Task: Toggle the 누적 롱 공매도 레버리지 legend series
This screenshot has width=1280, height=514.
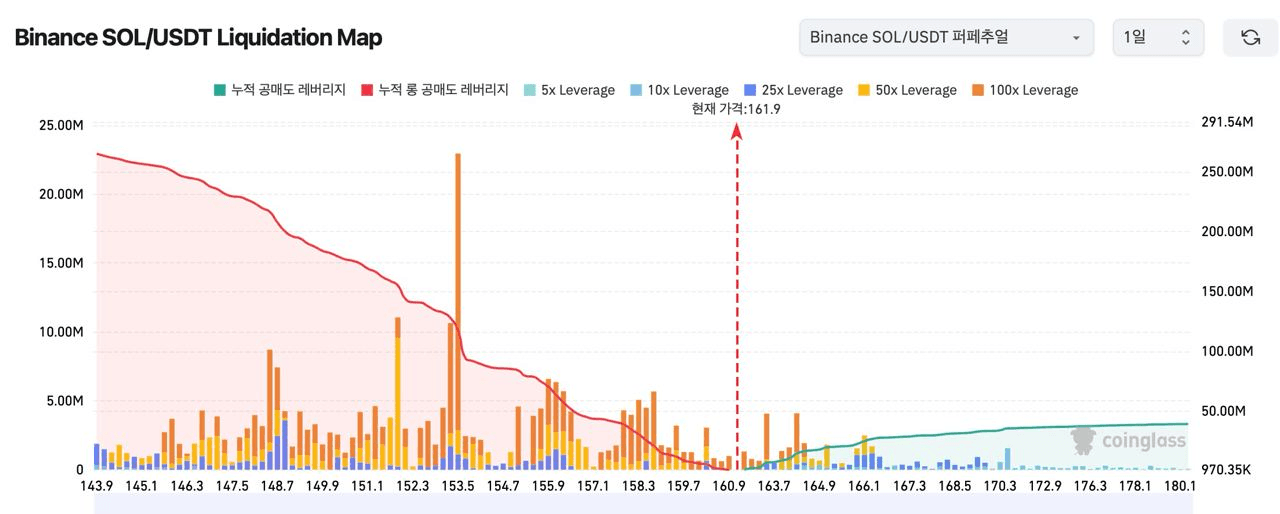Action: [435, 90]
